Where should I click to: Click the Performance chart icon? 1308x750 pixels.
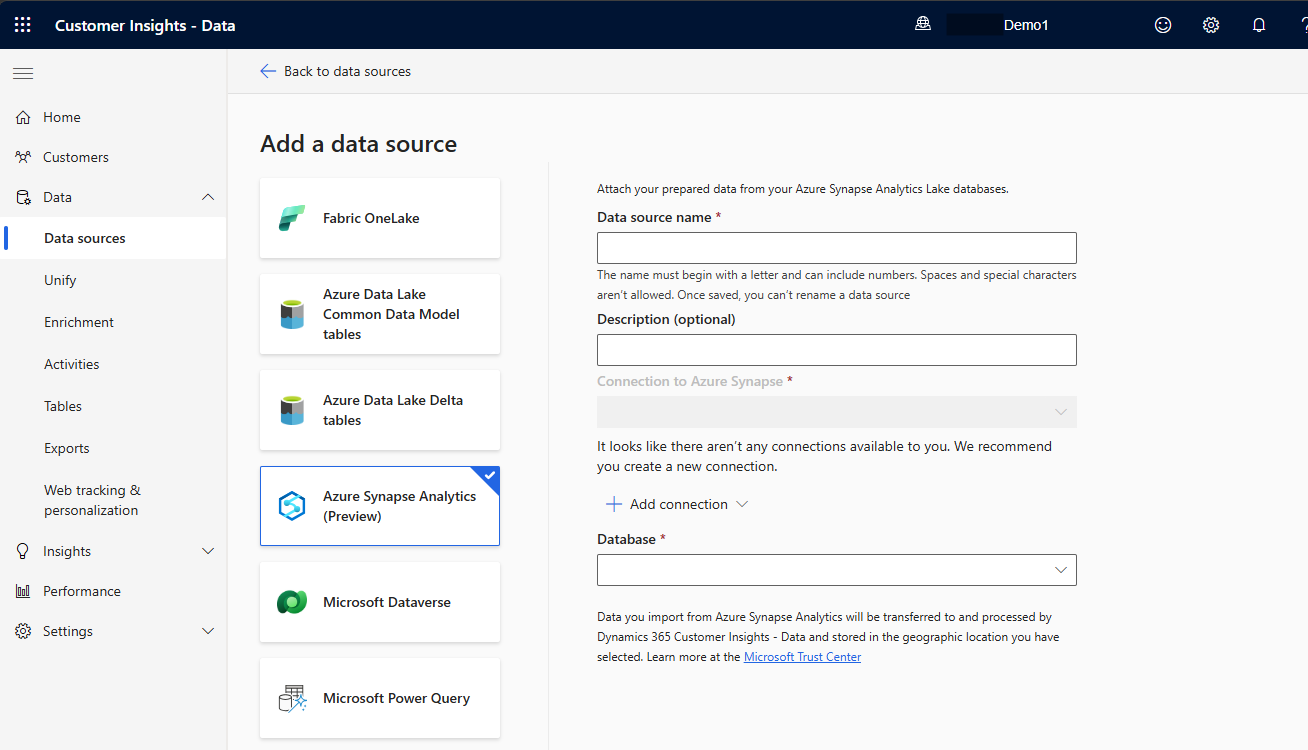click(x=23, y=591)
